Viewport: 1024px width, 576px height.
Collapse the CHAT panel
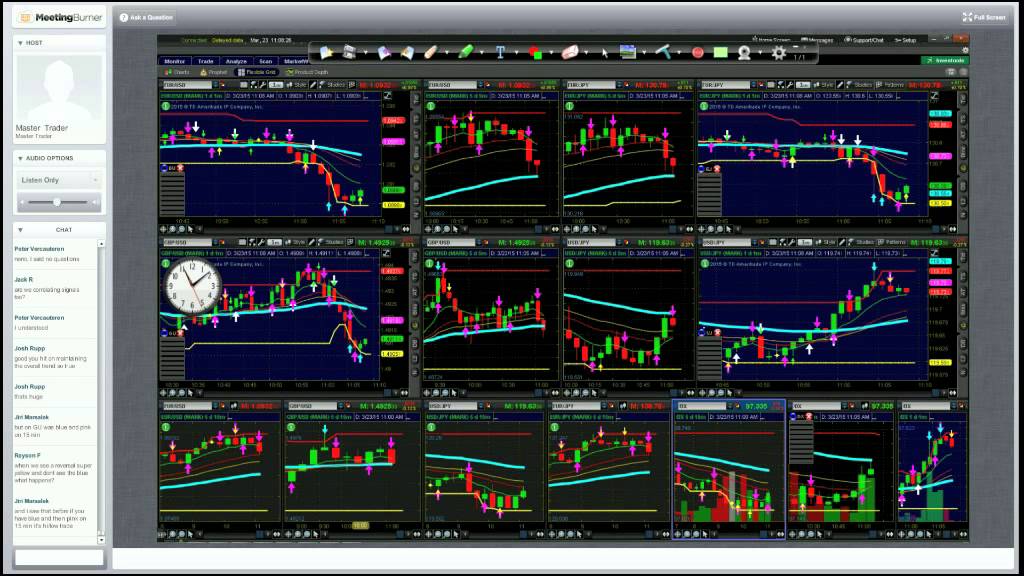pos(20,230)
